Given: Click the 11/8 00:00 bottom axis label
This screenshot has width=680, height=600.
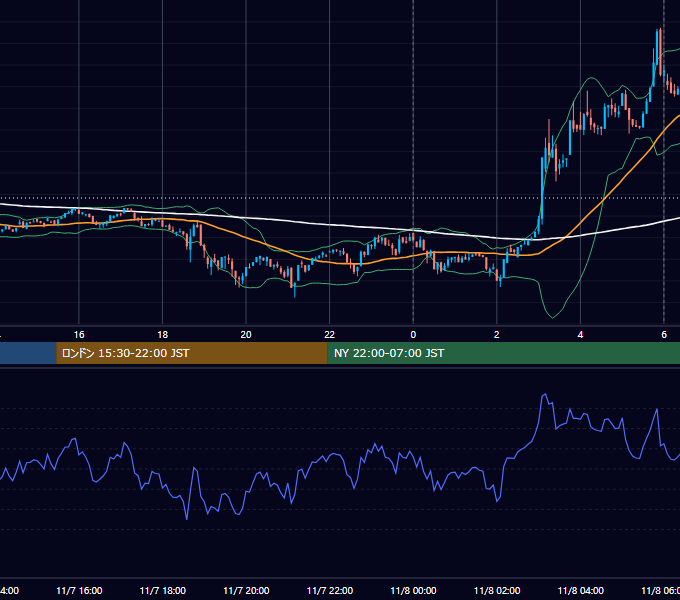Looking at the screenshot, I should click(x=413, y=591).
